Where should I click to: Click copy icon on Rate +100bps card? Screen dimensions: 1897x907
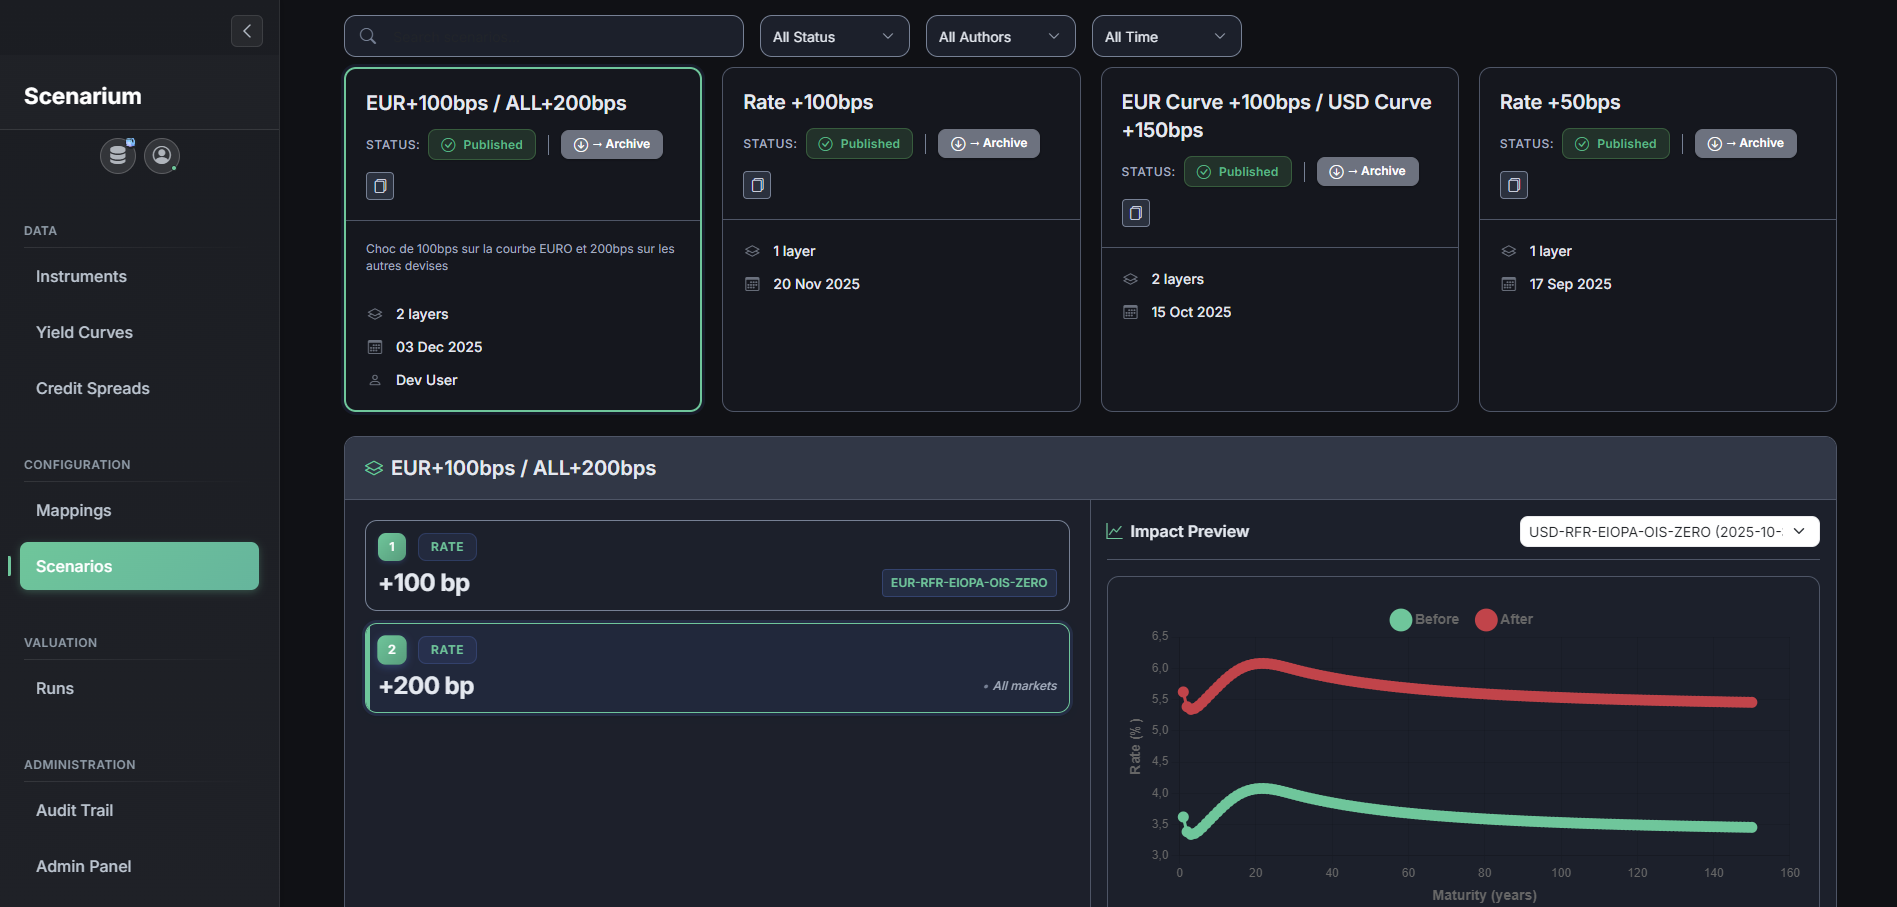coord(757,185)
